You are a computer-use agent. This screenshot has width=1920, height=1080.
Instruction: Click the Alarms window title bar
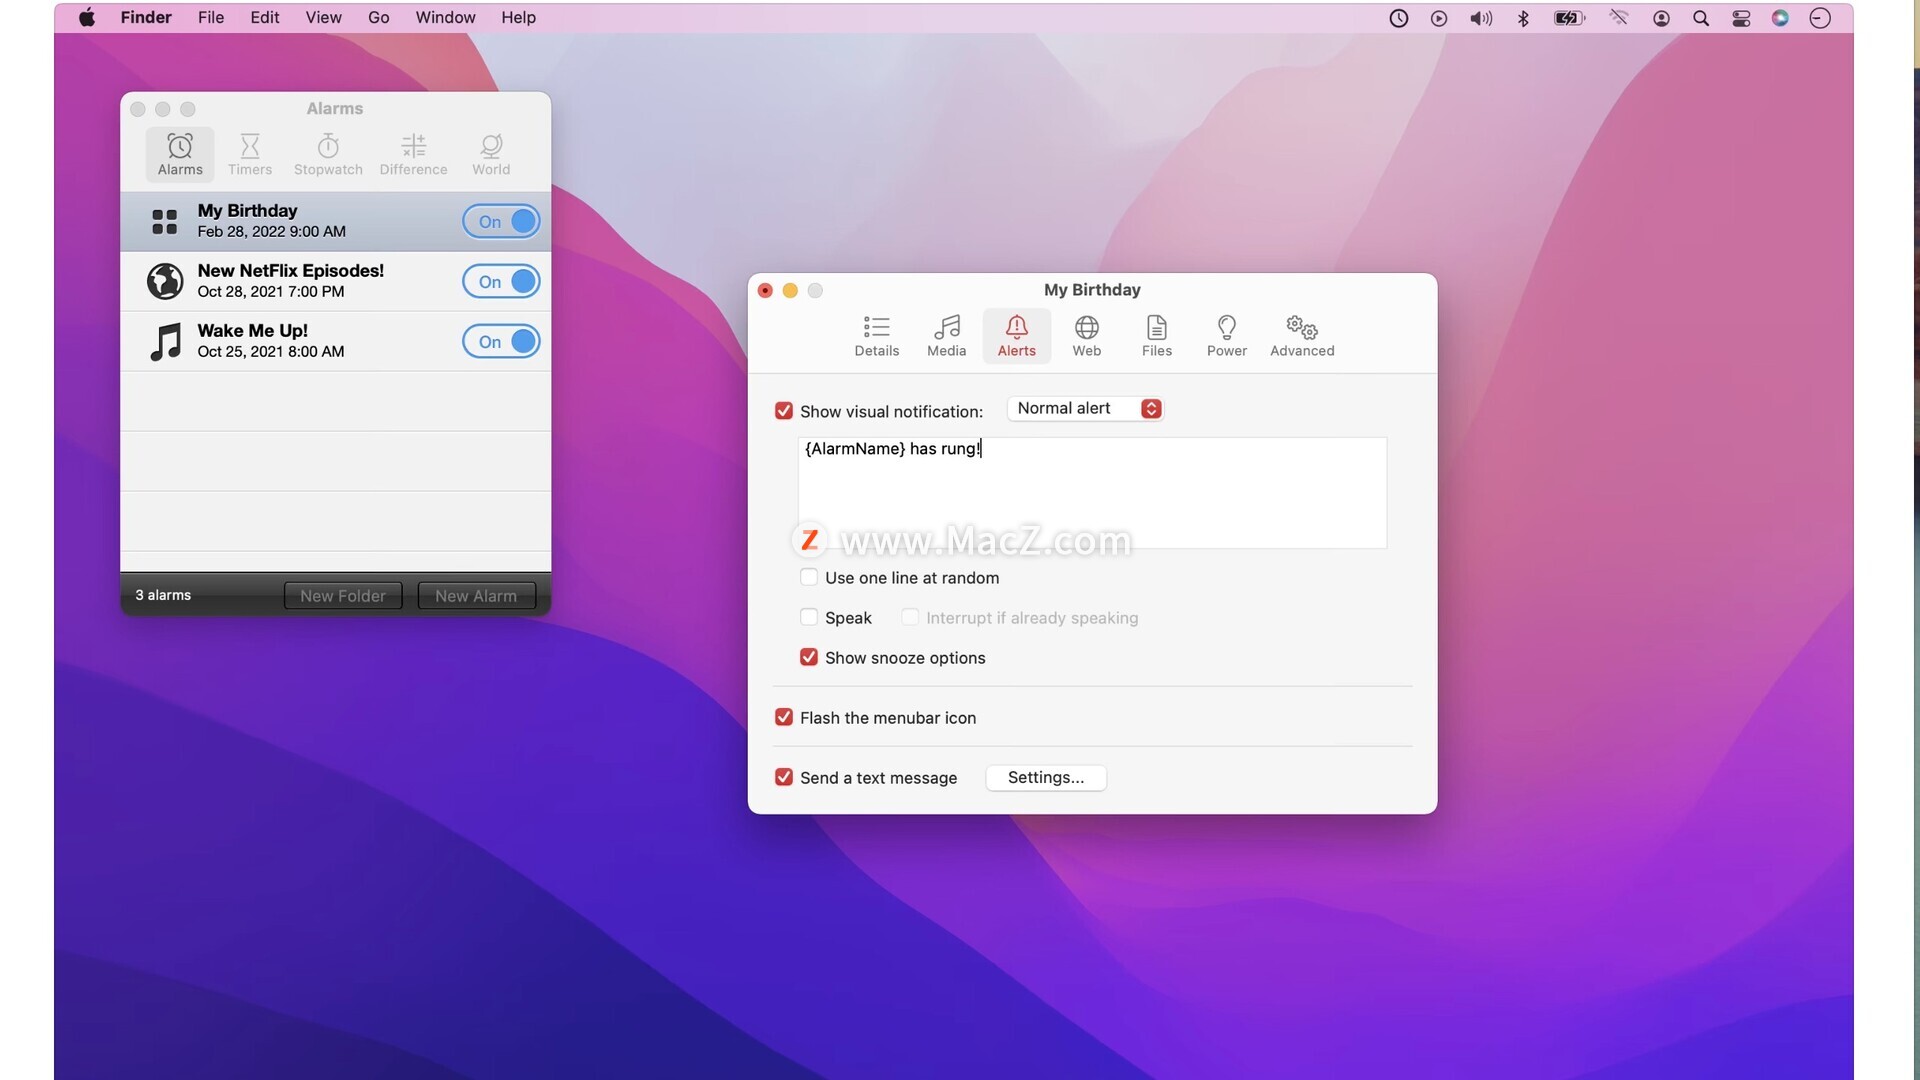[335, 108]
